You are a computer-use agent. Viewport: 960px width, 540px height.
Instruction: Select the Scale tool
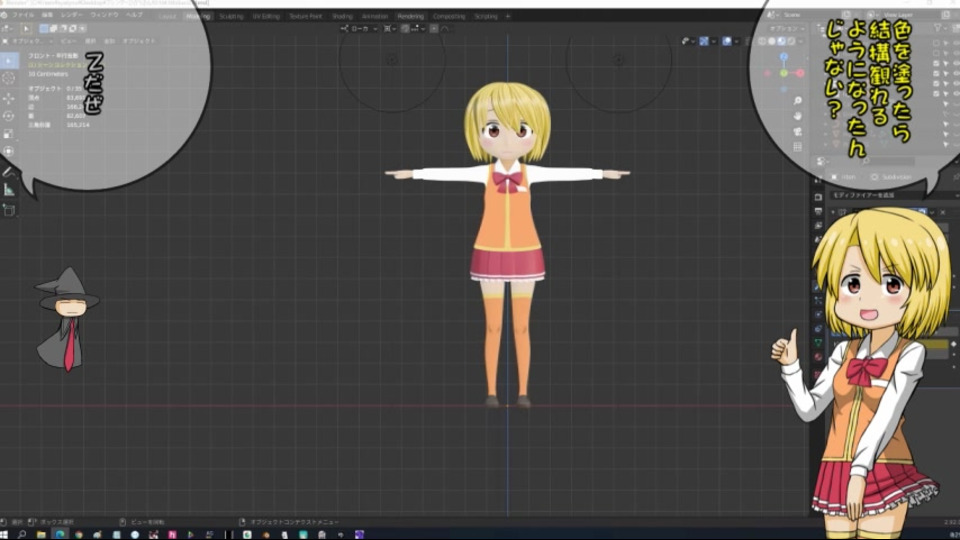[9, 133]
